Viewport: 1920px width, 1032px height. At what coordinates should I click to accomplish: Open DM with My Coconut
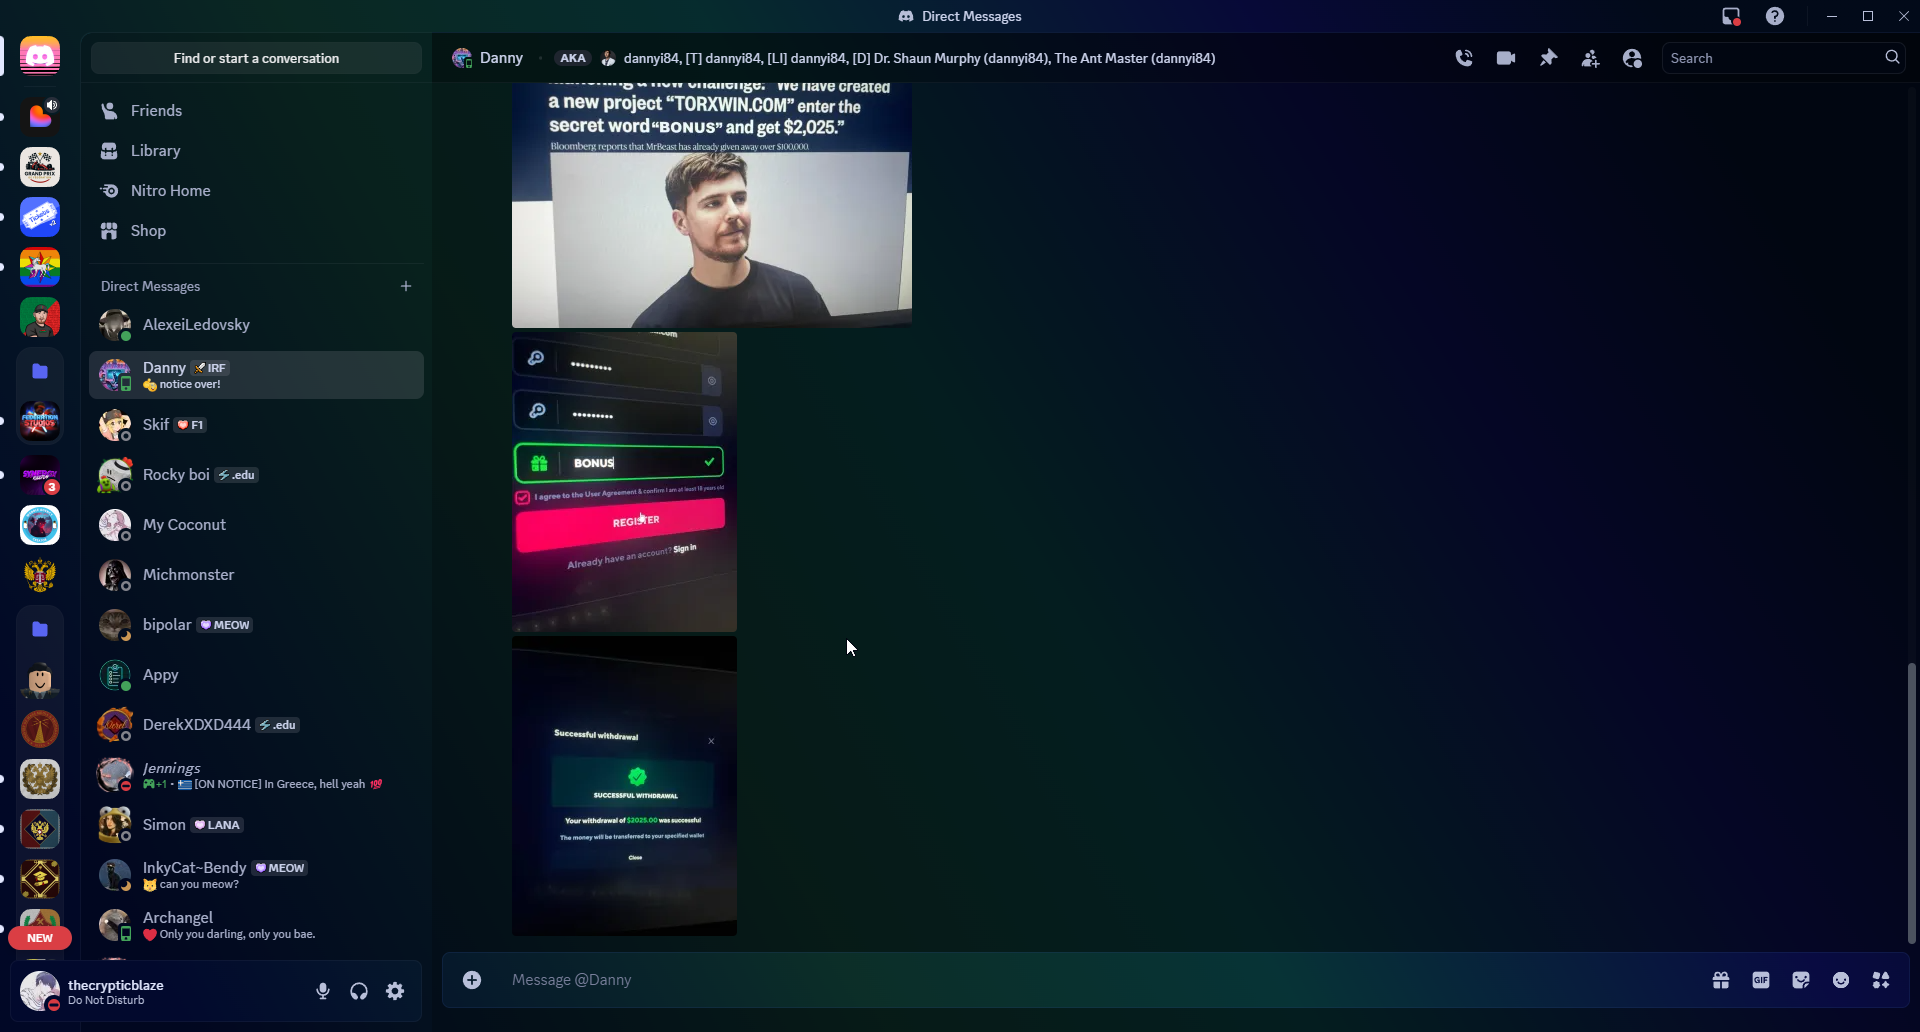[256, 525]
